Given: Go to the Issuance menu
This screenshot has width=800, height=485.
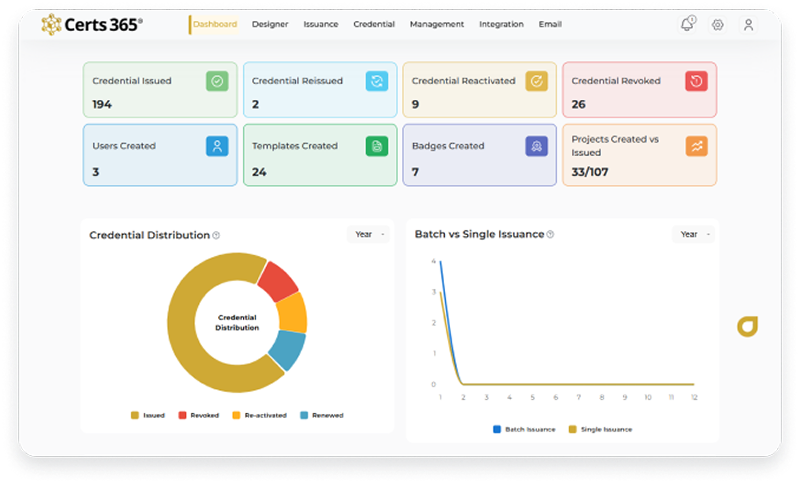Looking at the screenshot, I should 321,24.
